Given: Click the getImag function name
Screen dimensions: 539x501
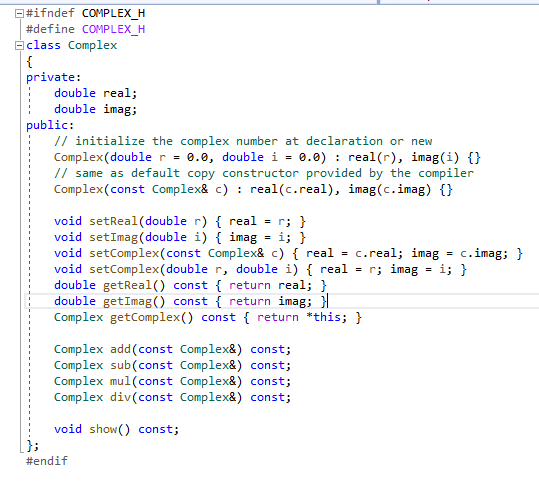Looking at the screenshot, I should [x=127, y=301].
